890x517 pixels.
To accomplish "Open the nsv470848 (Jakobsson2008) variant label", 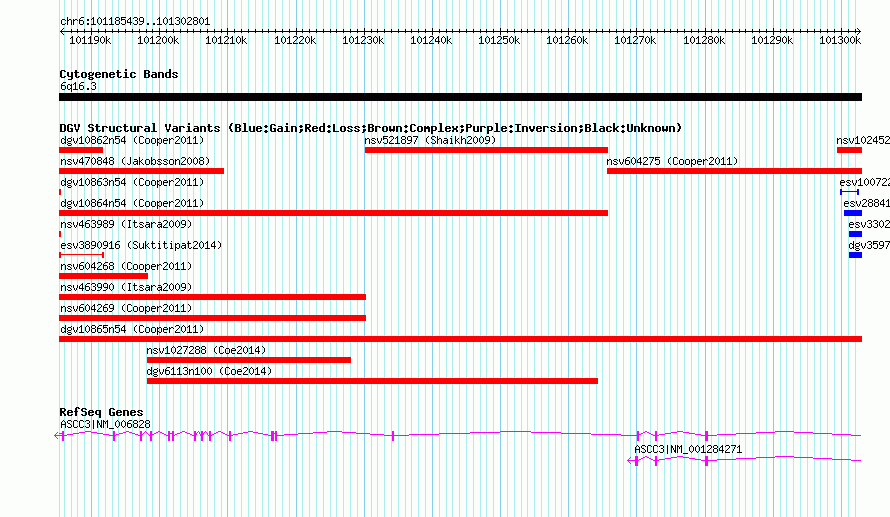I will click(x=135, y=161).
